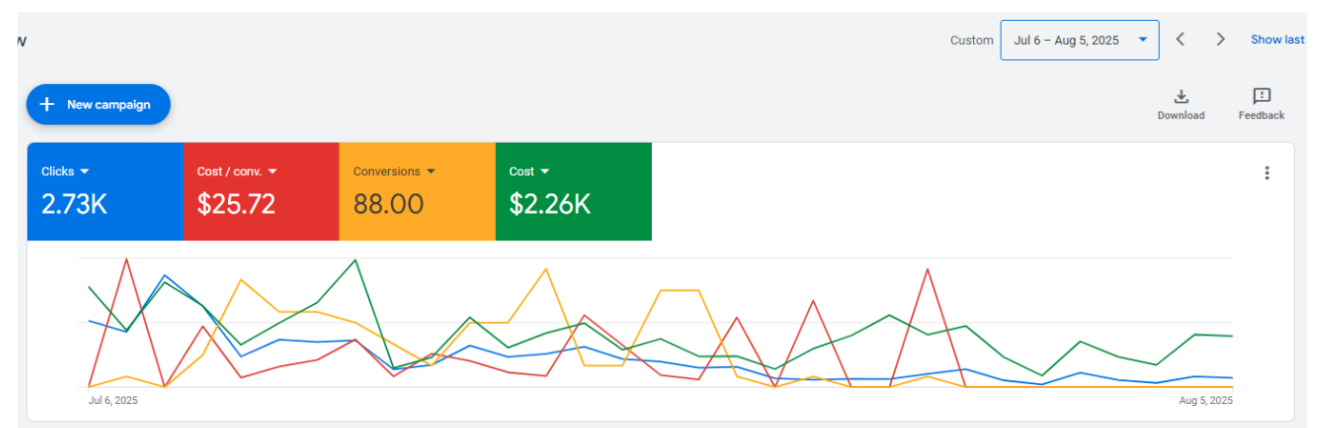Open the Cost metric dropdown arrow
Screen dimensions: 1331x428
[545, 171]
